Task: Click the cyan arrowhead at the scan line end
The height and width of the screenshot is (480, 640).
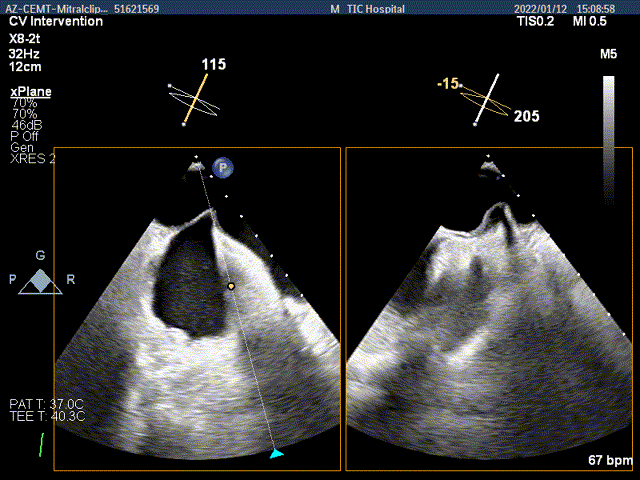Action: point(277,454)
